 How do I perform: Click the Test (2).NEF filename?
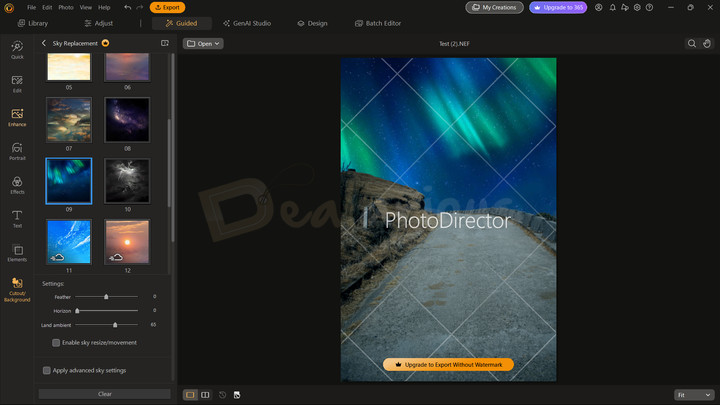point(454,44)
